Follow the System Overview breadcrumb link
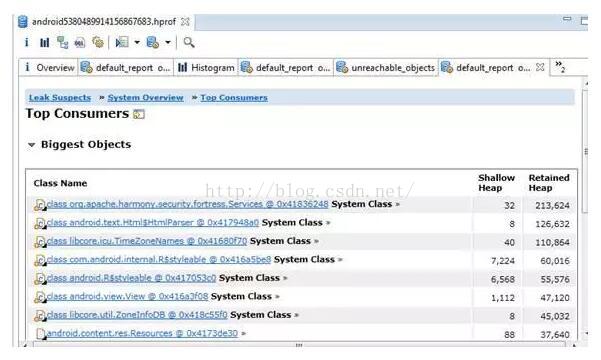 (145, 98)
